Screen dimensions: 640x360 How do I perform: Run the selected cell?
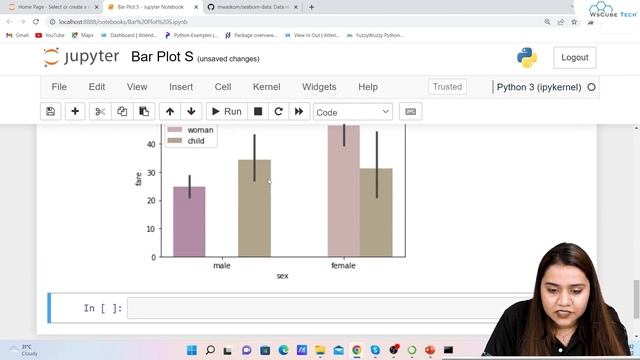coord(227,111)
